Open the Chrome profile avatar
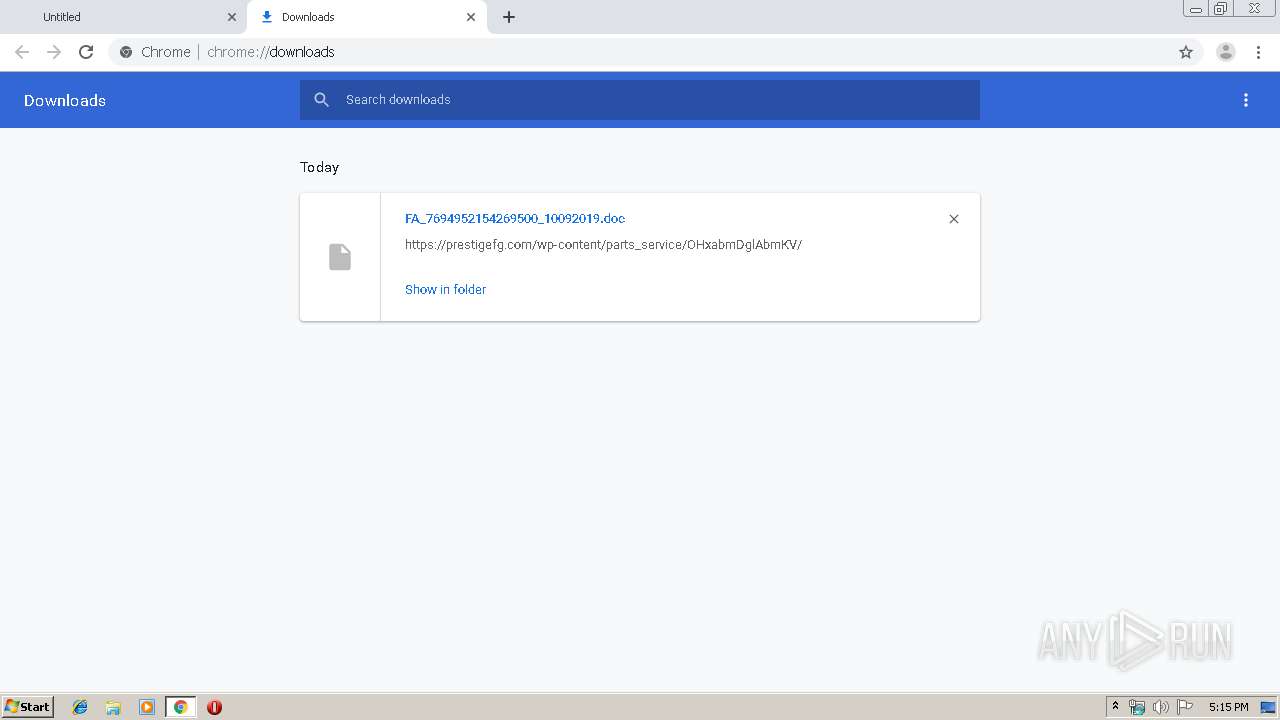Image resolution: width=1280 pixels, height=720 pixels. click(1226, 52)
